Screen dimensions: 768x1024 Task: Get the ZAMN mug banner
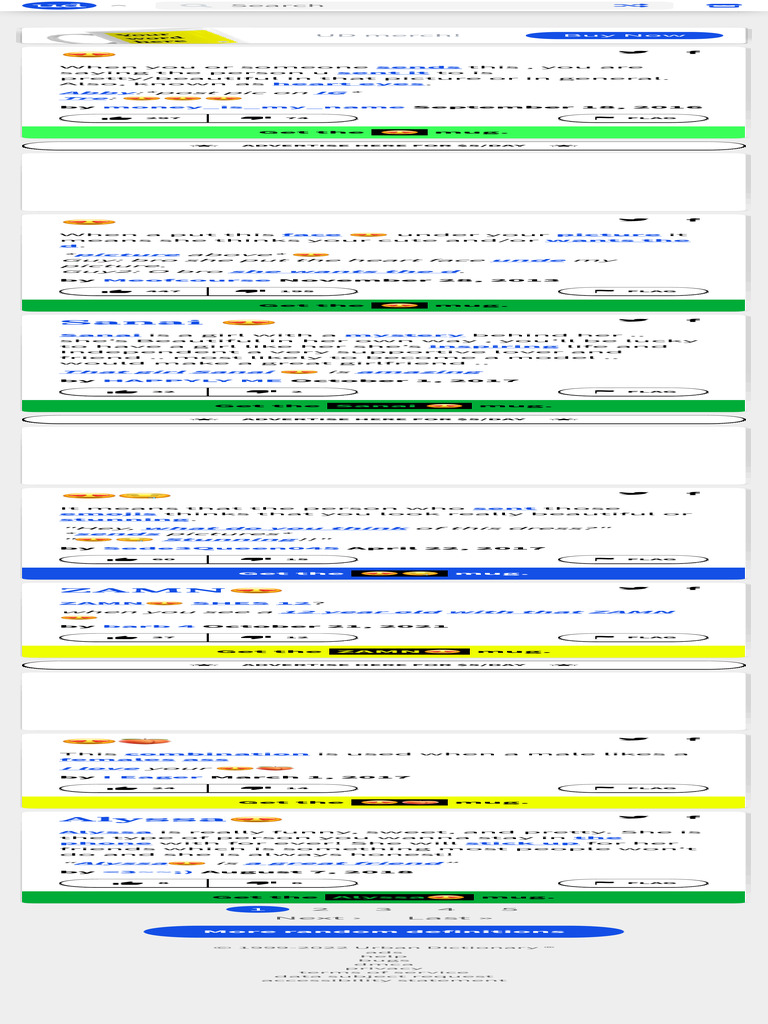383,651
